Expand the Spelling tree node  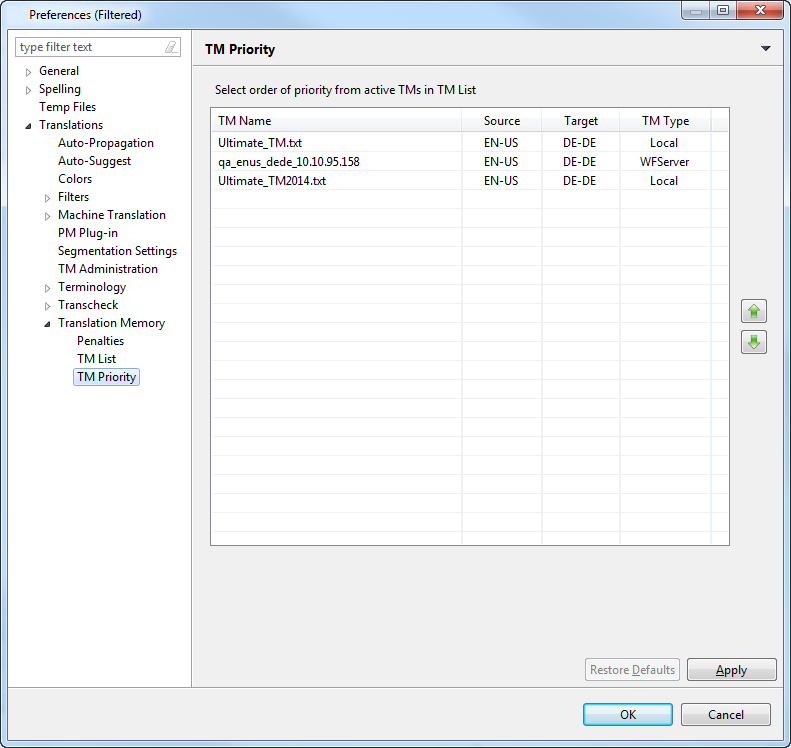pyautogui.click(x=29, y=90)
